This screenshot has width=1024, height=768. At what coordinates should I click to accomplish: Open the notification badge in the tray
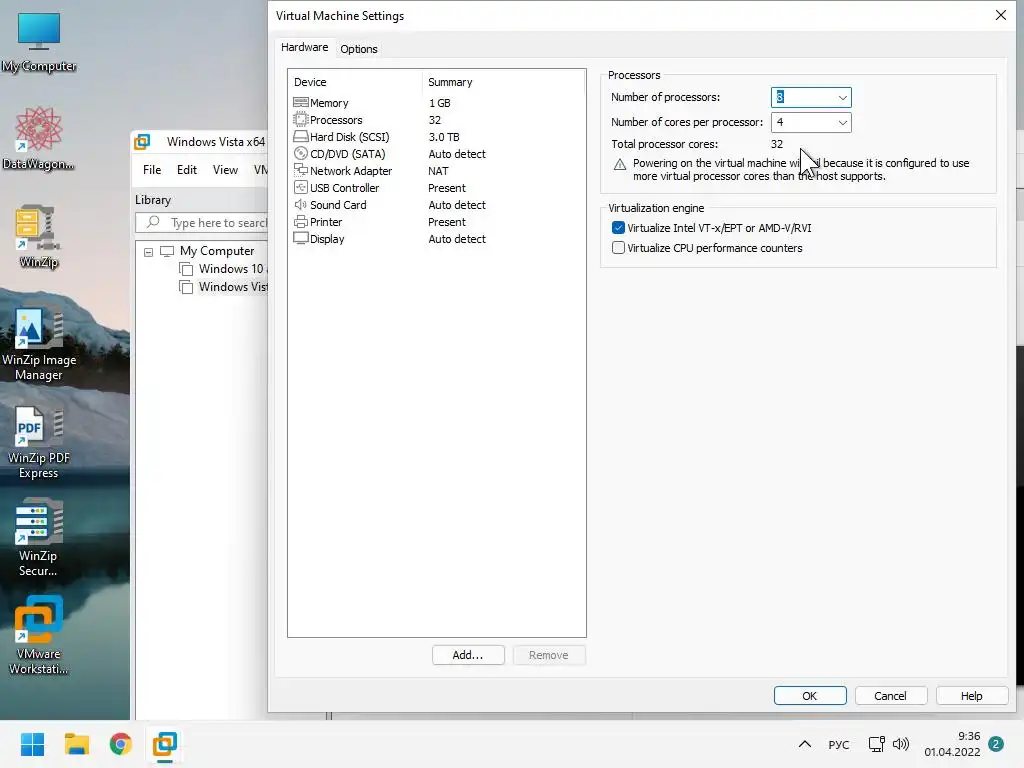pyautogui.click(x=996, y=744)
